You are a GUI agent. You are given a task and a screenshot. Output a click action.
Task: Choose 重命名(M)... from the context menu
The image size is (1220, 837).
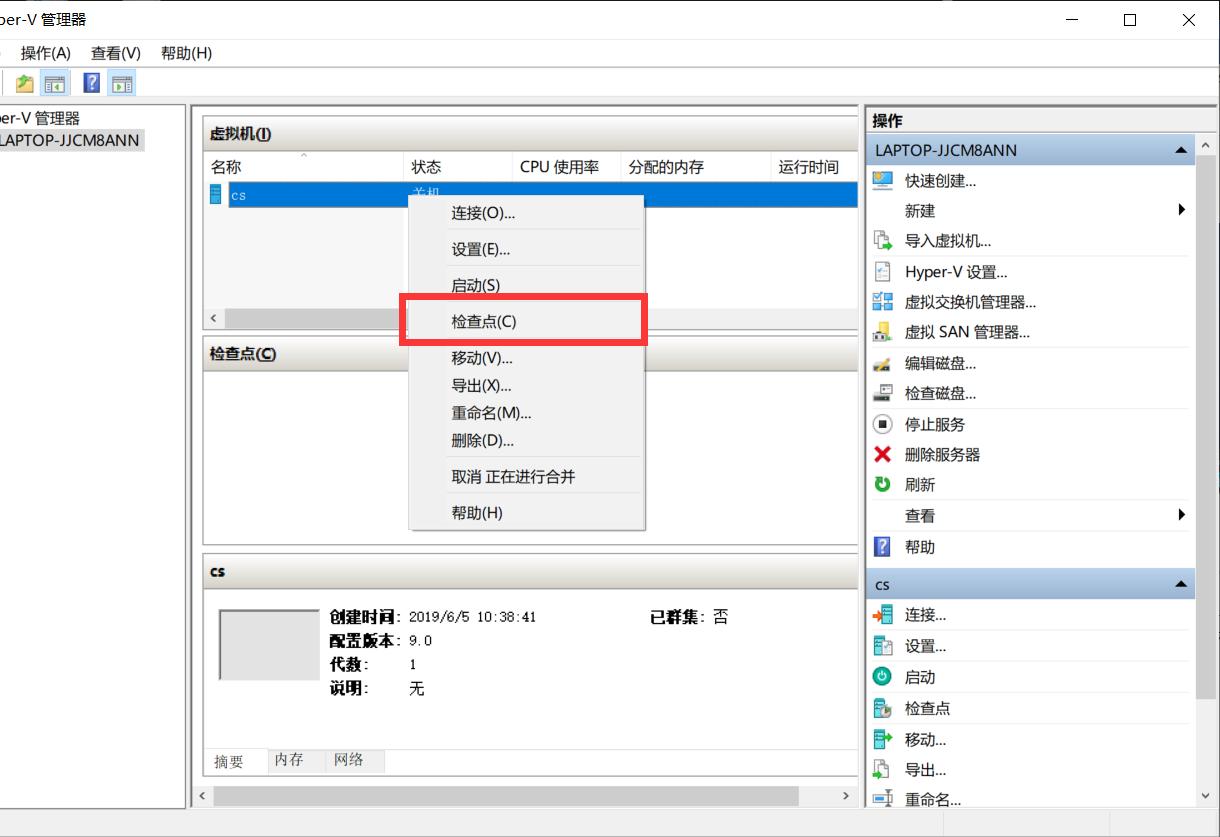(x=527, y=412)
